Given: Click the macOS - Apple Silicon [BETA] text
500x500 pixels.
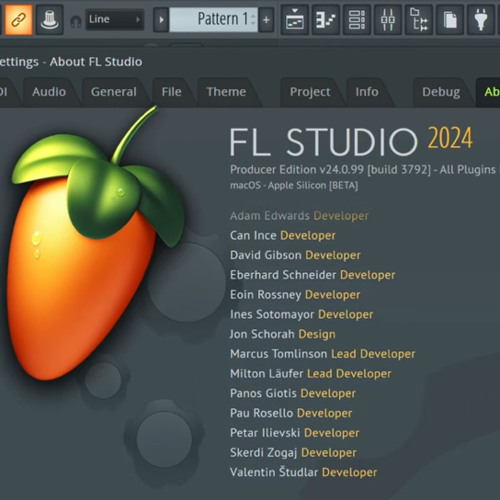Looking at the screenshot, I should [294, 185].
